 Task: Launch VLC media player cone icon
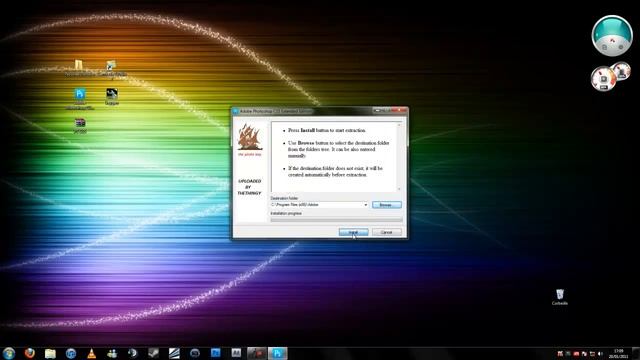(91, 353)
